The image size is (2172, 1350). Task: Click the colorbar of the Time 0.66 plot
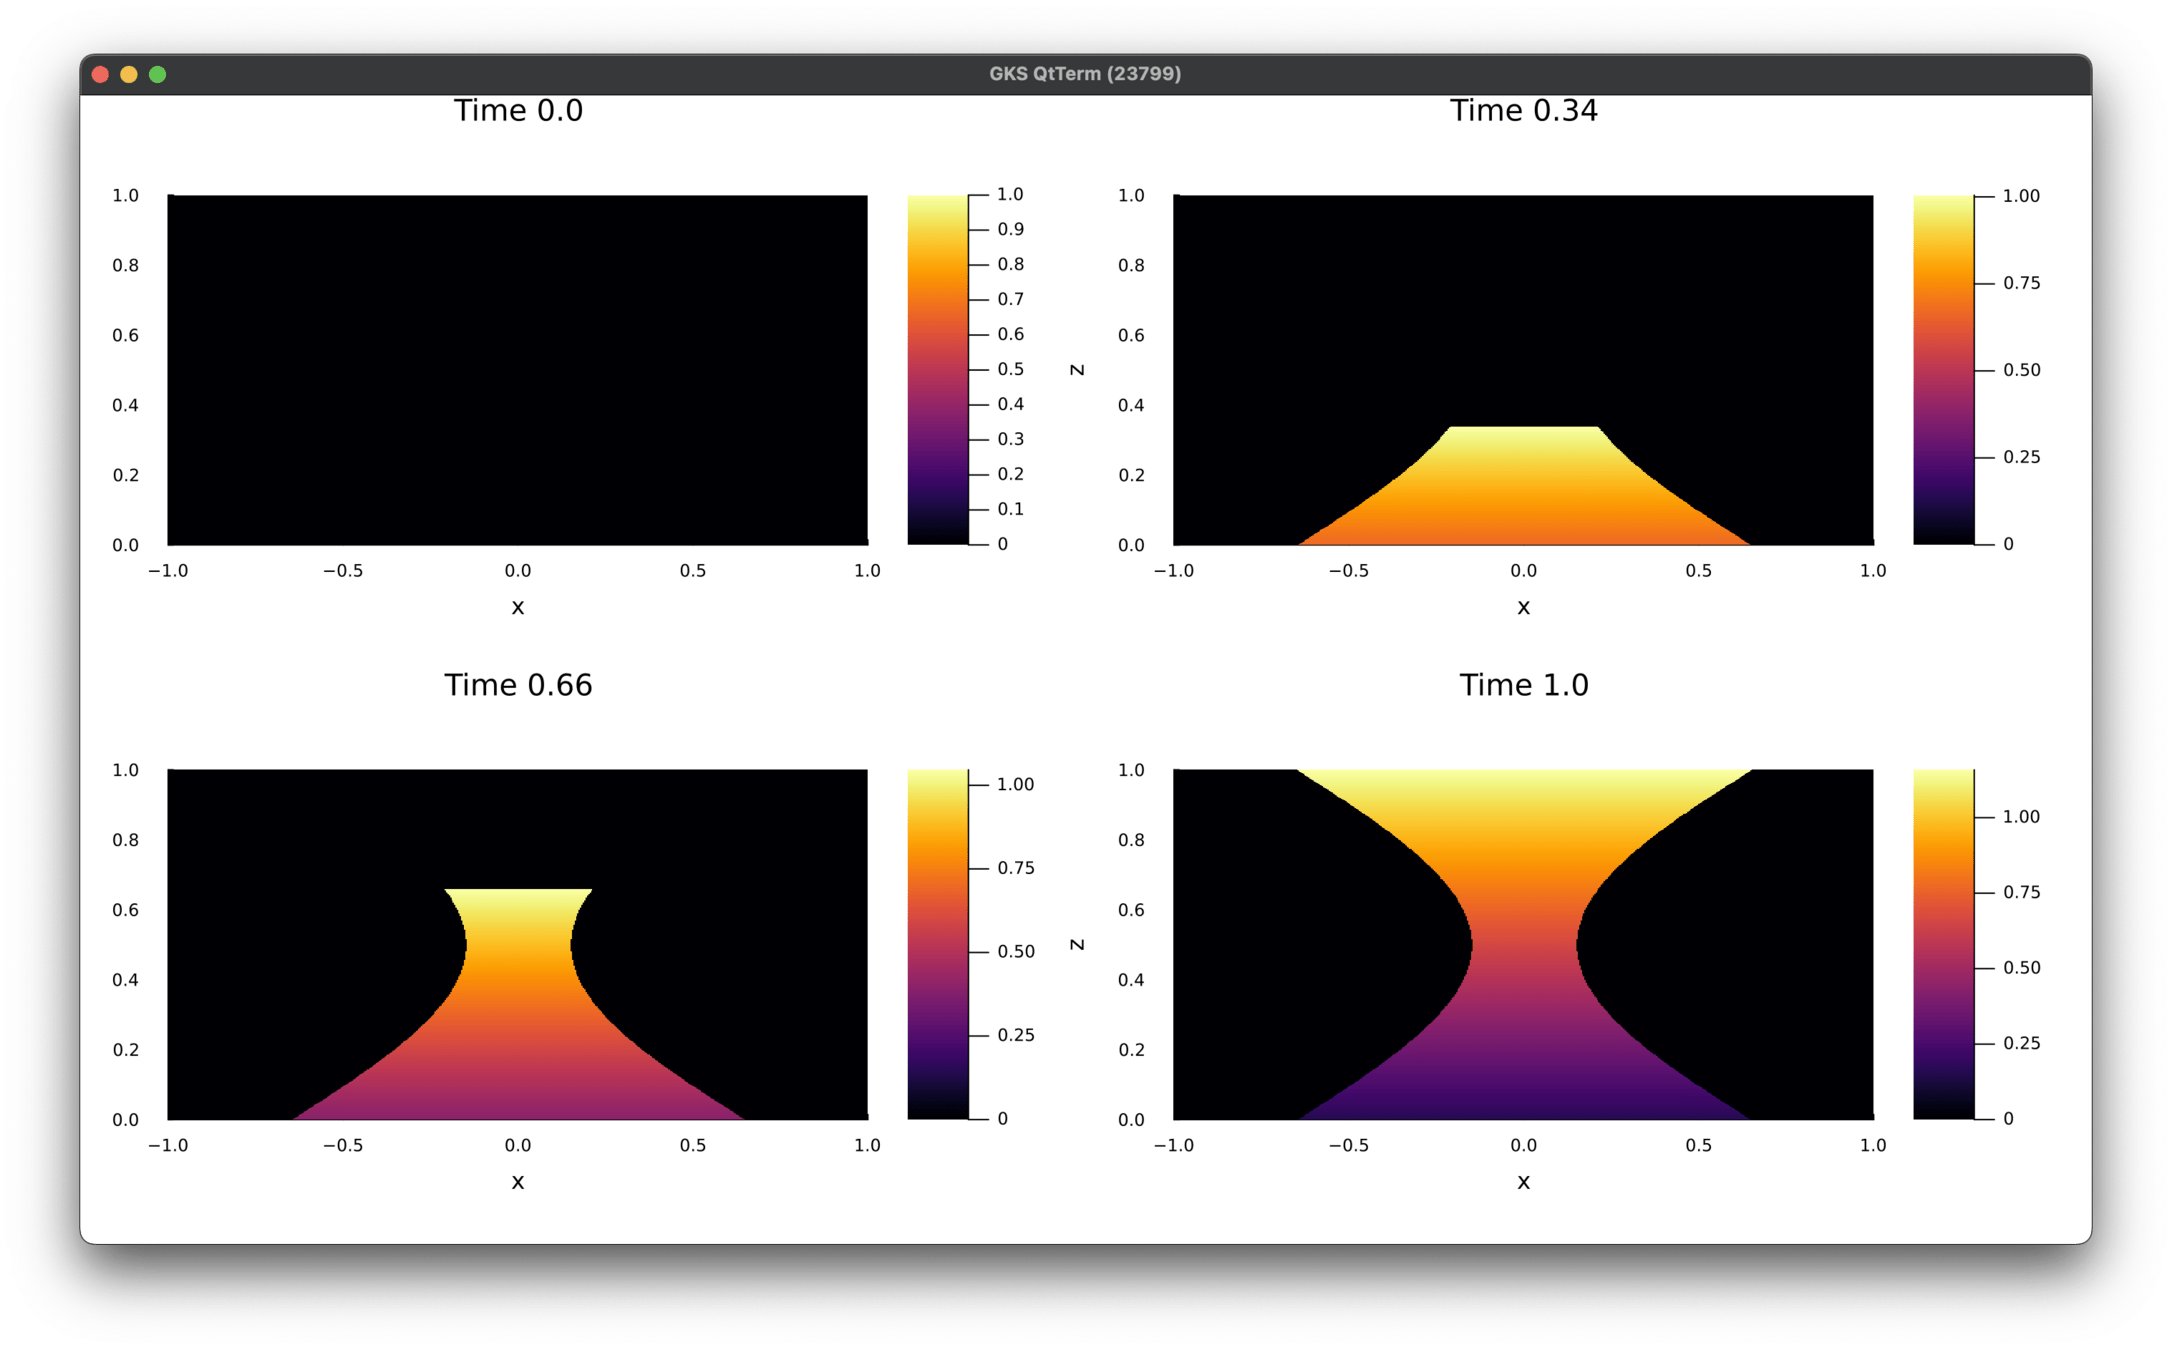[x=937, y=944]
